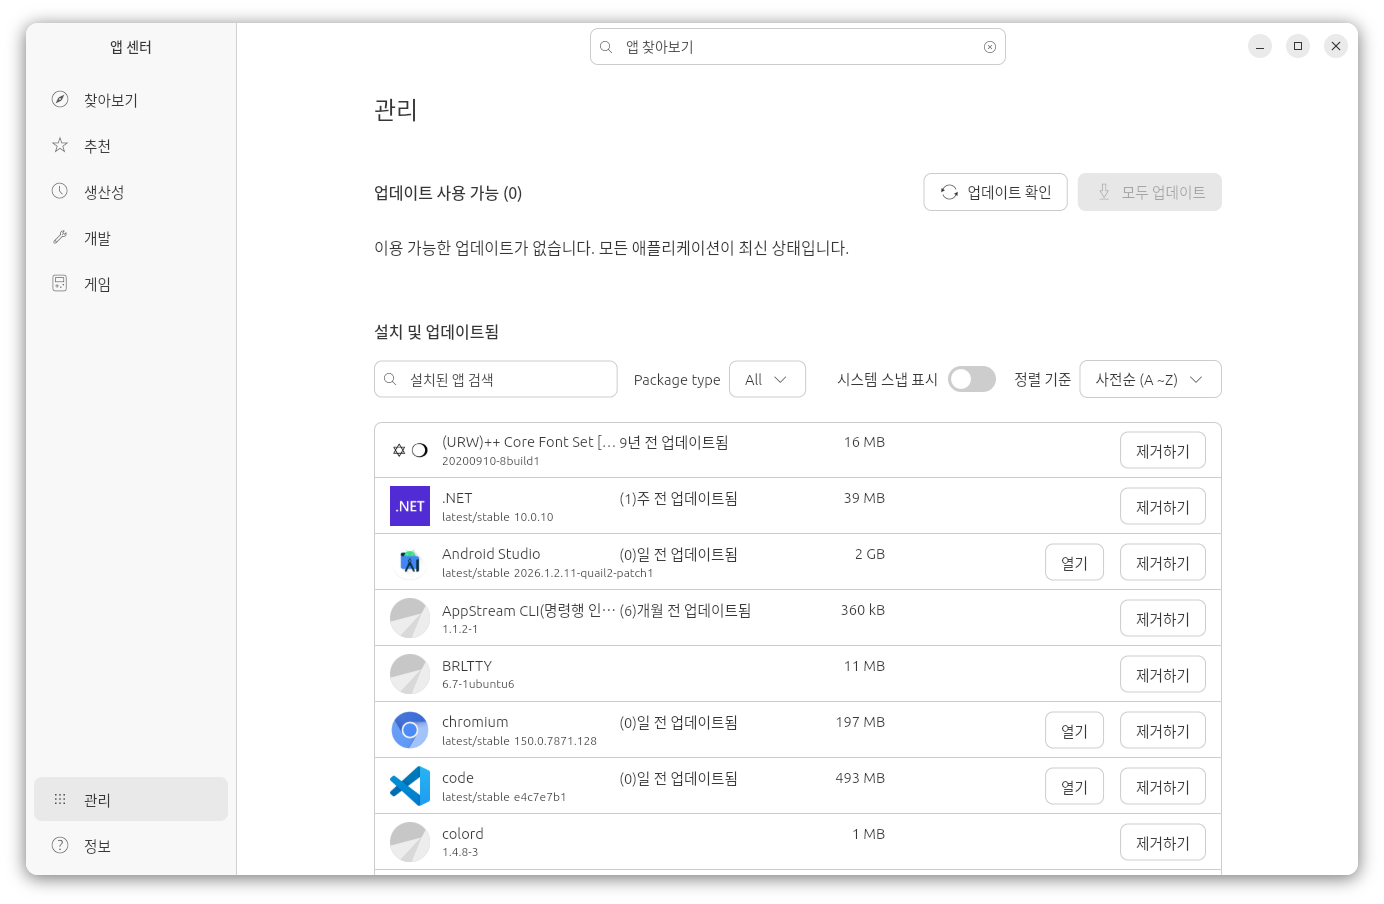The height and width of the screenshot is (904, 1384).
Task: Open the 개발 category
Action: (x=131, y=238)
